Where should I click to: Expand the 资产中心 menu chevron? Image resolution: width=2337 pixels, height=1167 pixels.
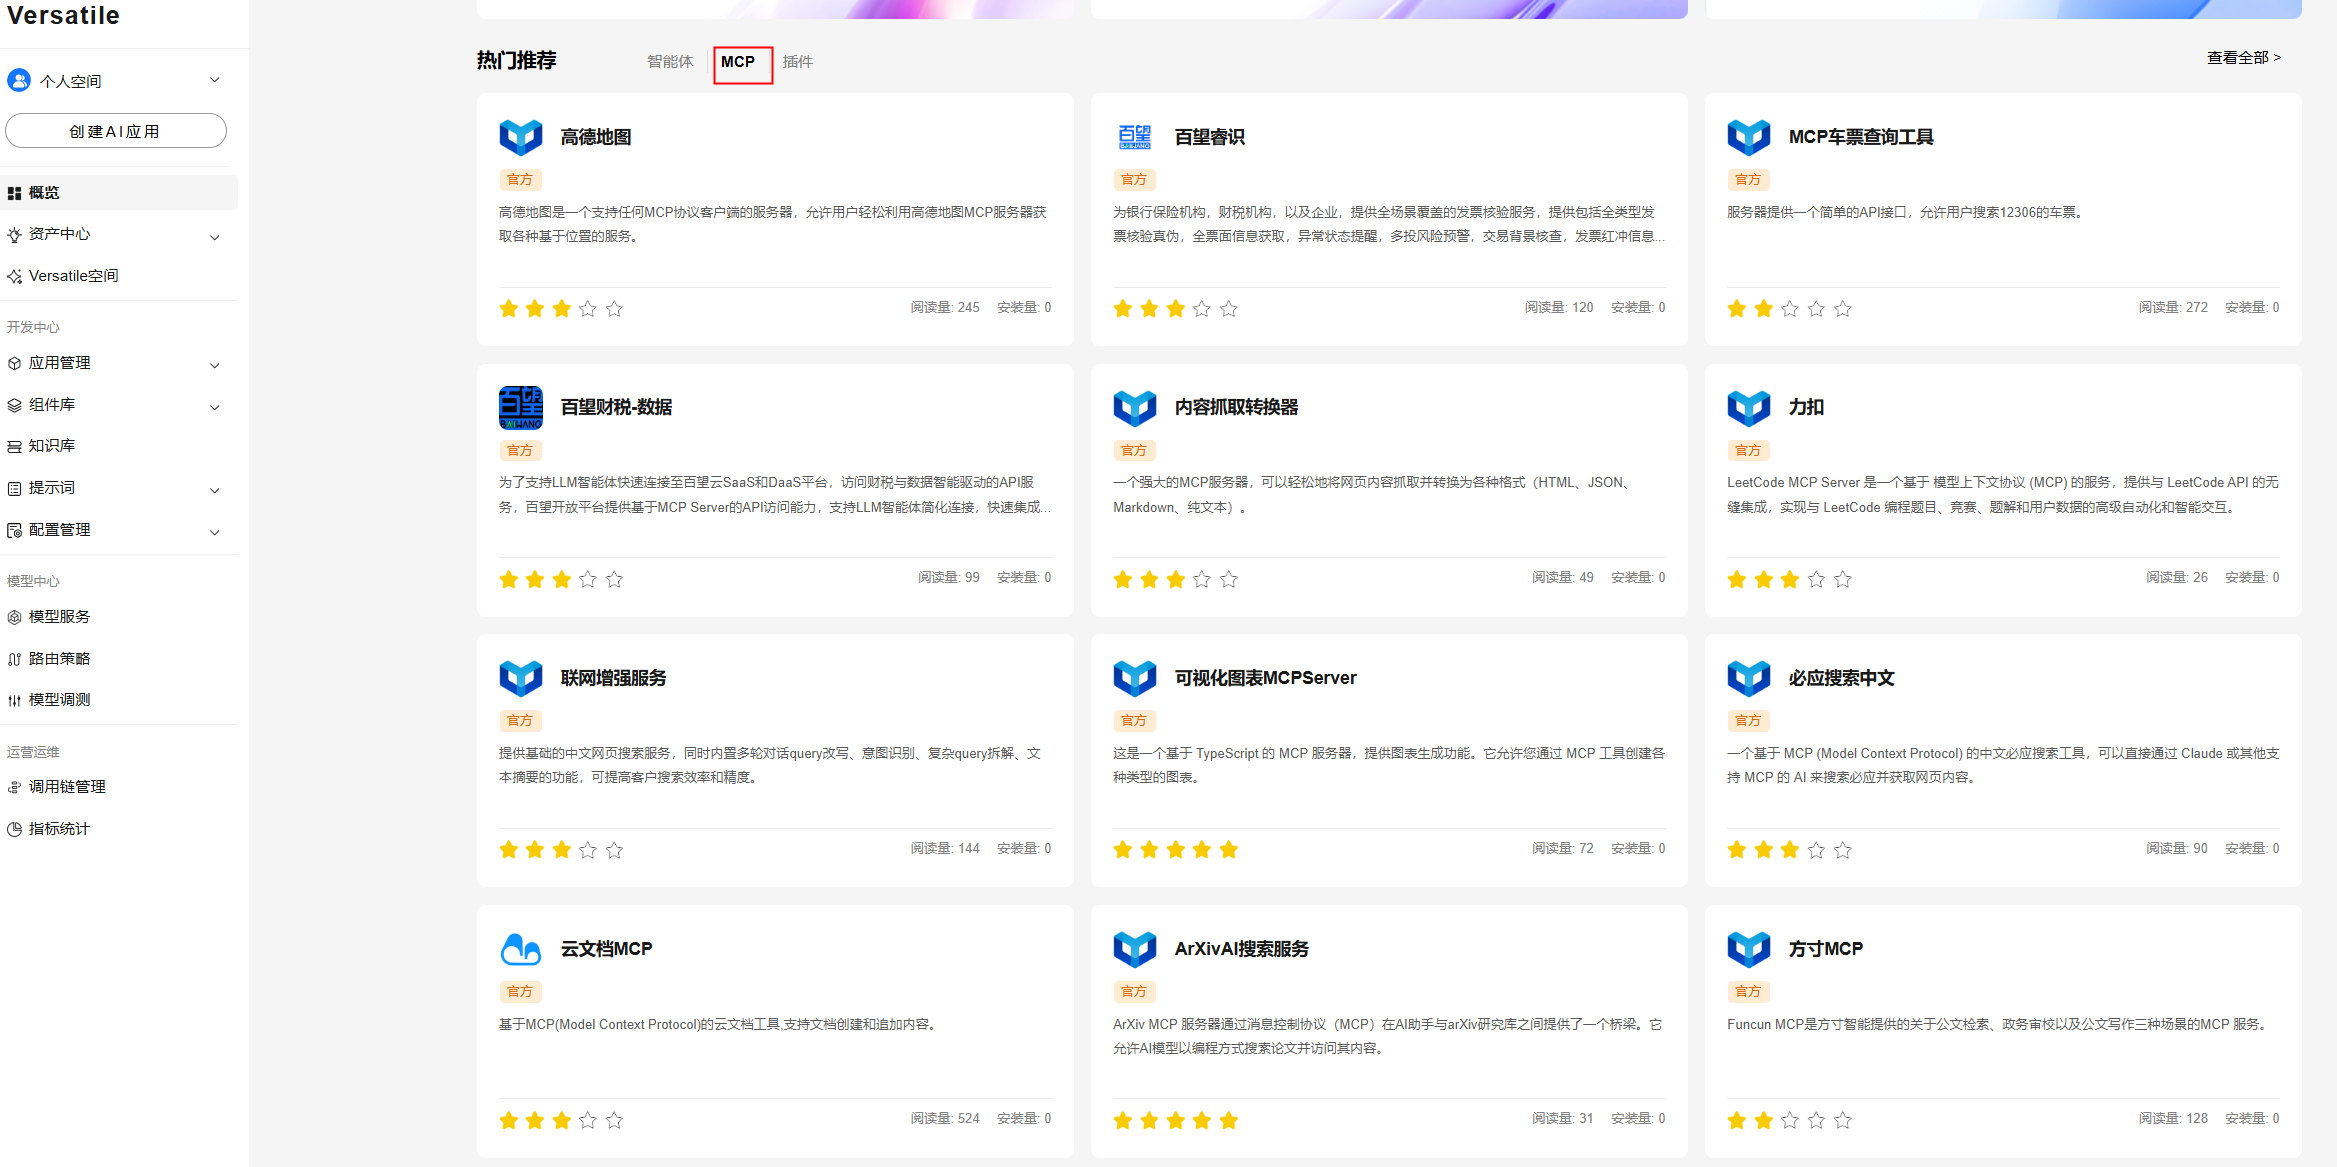pos(214,237)
